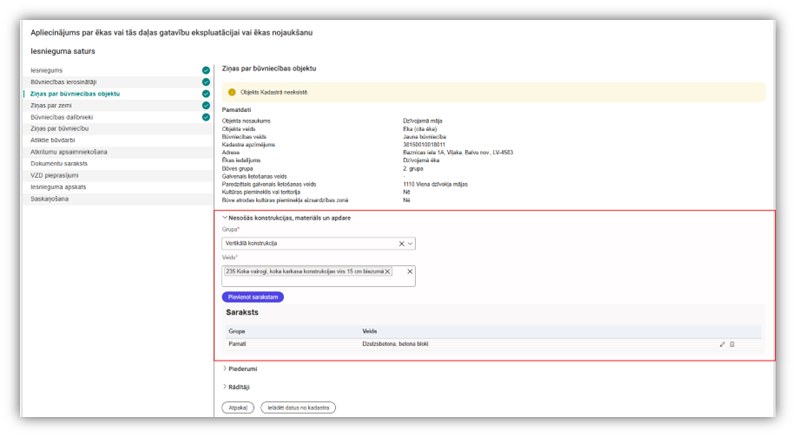Click the edit pencil icon for Pamati row

pos(722,344)
